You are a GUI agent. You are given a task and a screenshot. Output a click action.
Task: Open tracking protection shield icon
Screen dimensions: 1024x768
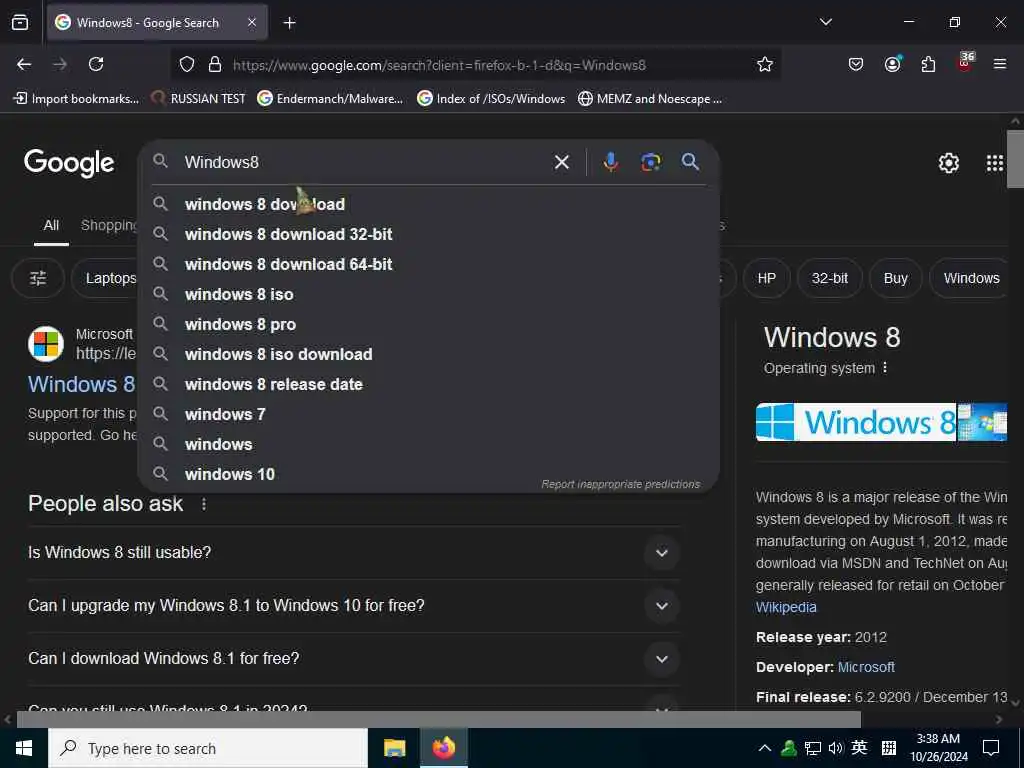[x=187, y=64]
